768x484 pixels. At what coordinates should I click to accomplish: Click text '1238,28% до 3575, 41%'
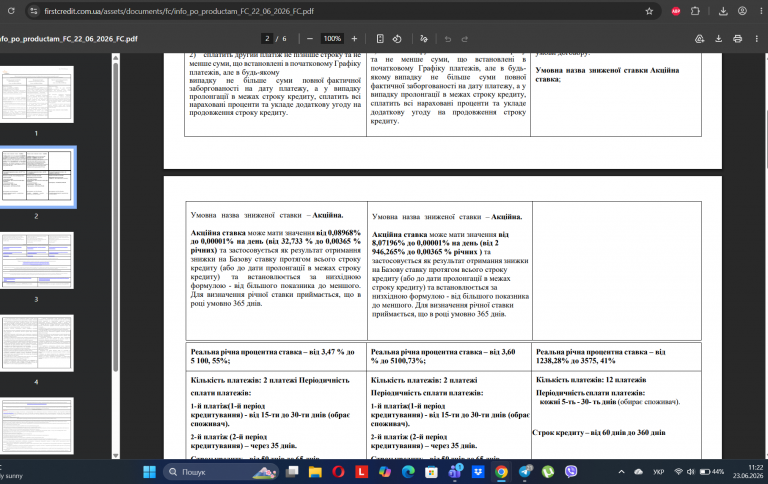(576, 361)
